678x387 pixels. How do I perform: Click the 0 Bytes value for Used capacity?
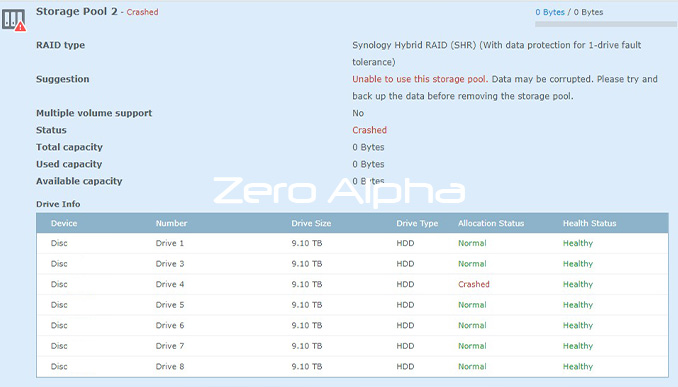click(368, 164)
